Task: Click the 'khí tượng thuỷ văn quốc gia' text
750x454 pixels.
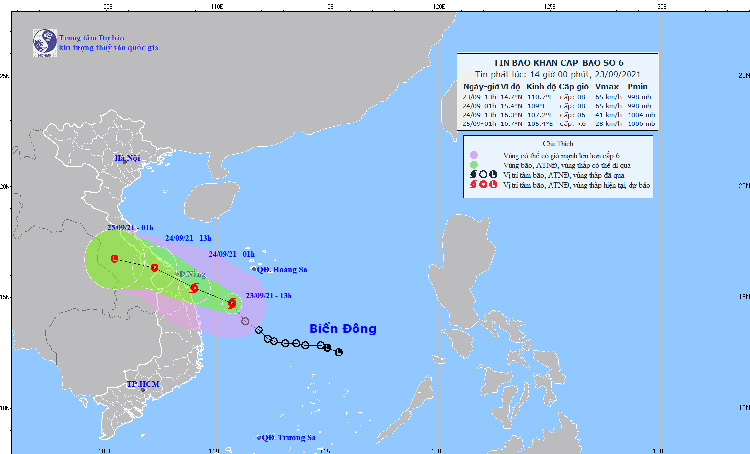Action: 109,48
